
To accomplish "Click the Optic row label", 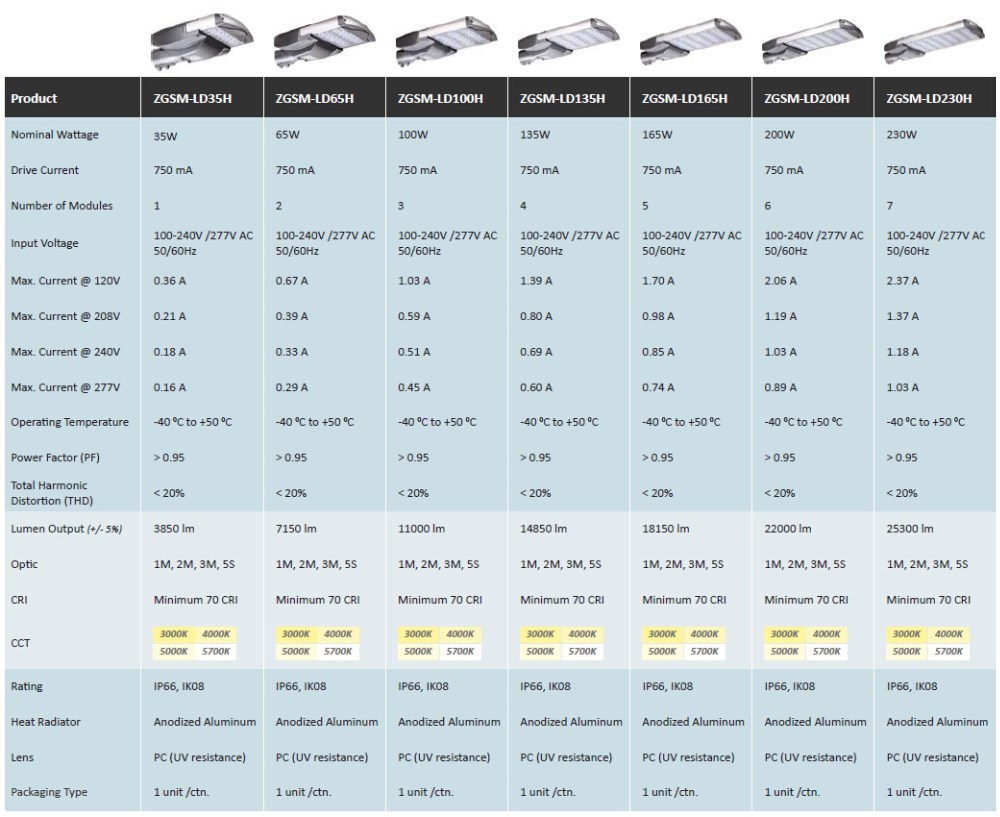I will coord(24,564).
